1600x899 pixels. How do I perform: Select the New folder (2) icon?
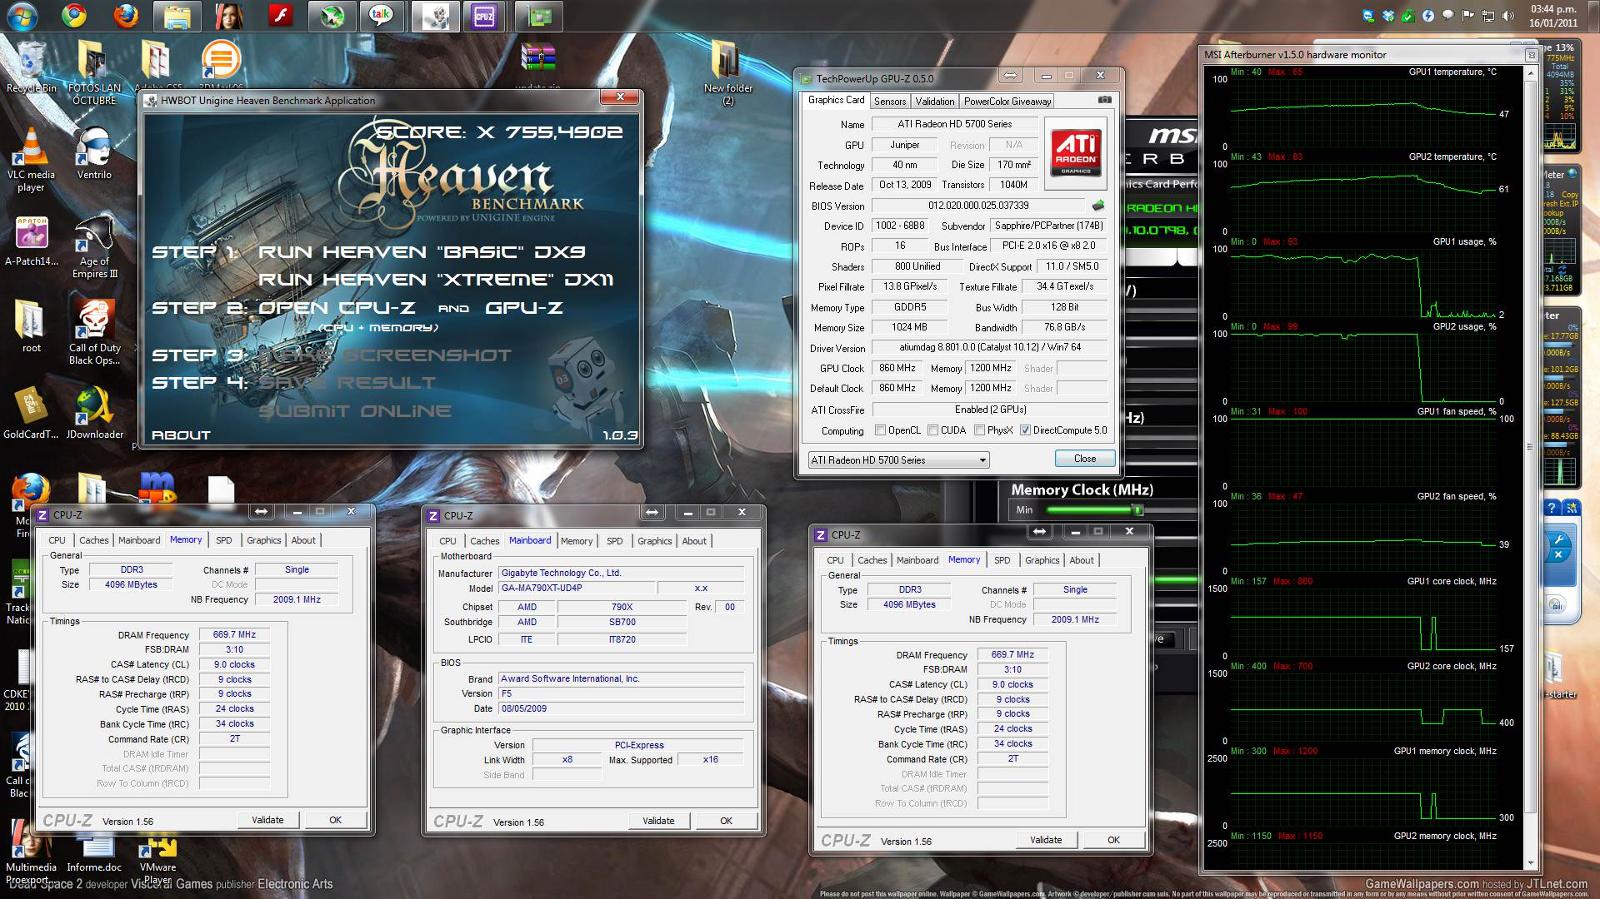coord(727,73)
